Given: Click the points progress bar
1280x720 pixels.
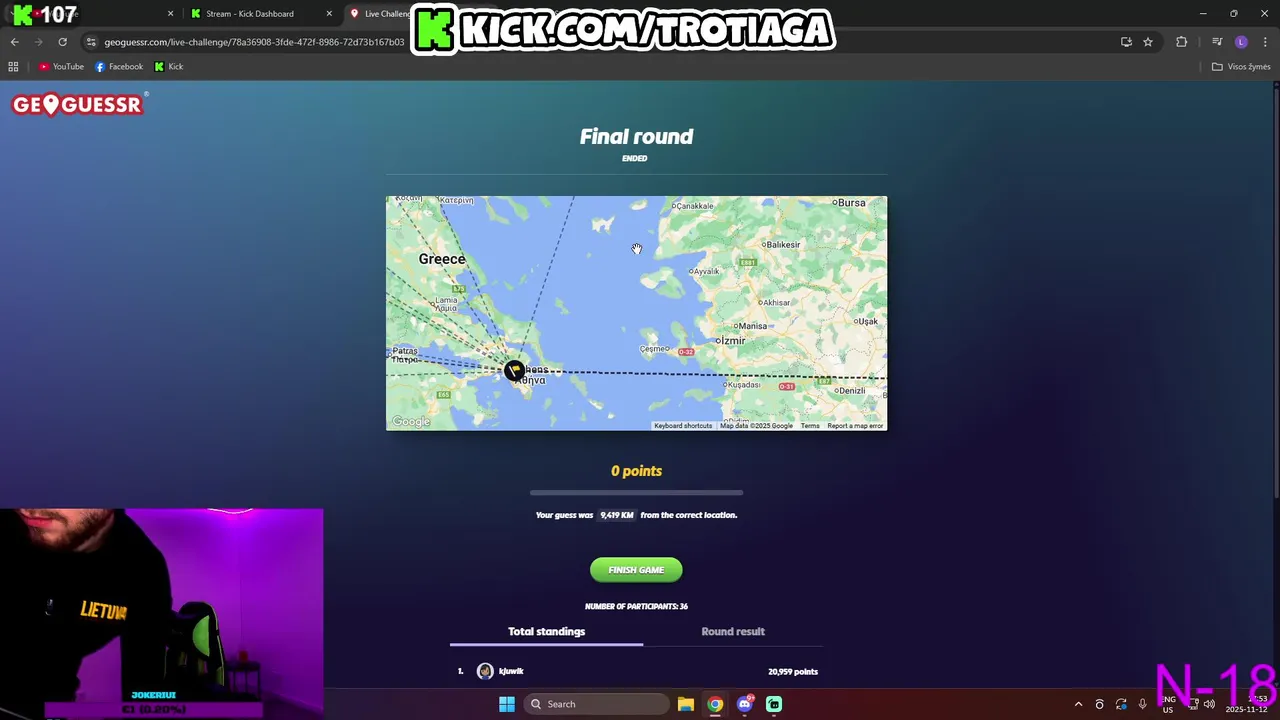Looking at the screenshot, I should 636,493.
